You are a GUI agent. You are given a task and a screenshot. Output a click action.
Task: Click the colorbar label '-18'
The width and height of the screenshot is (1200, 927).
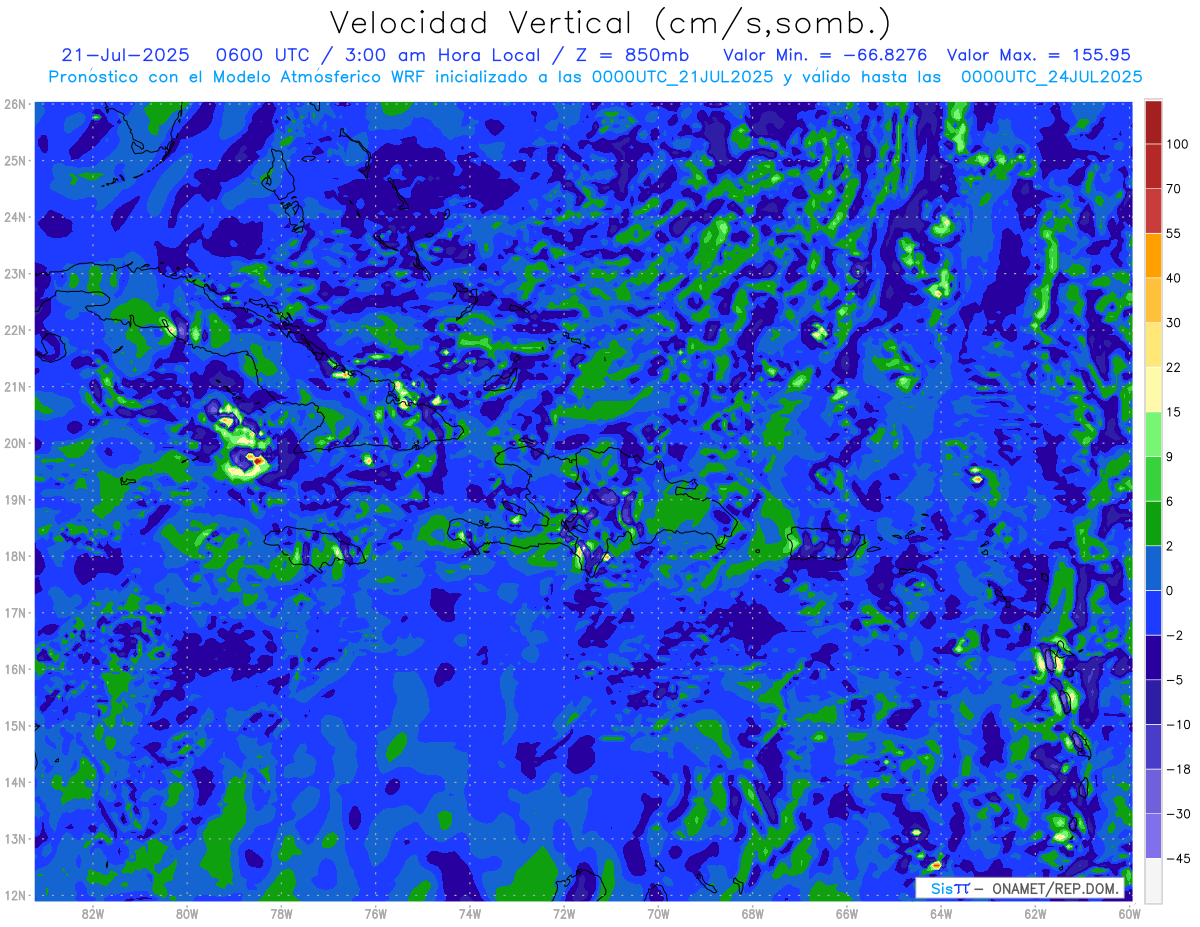1177,769
